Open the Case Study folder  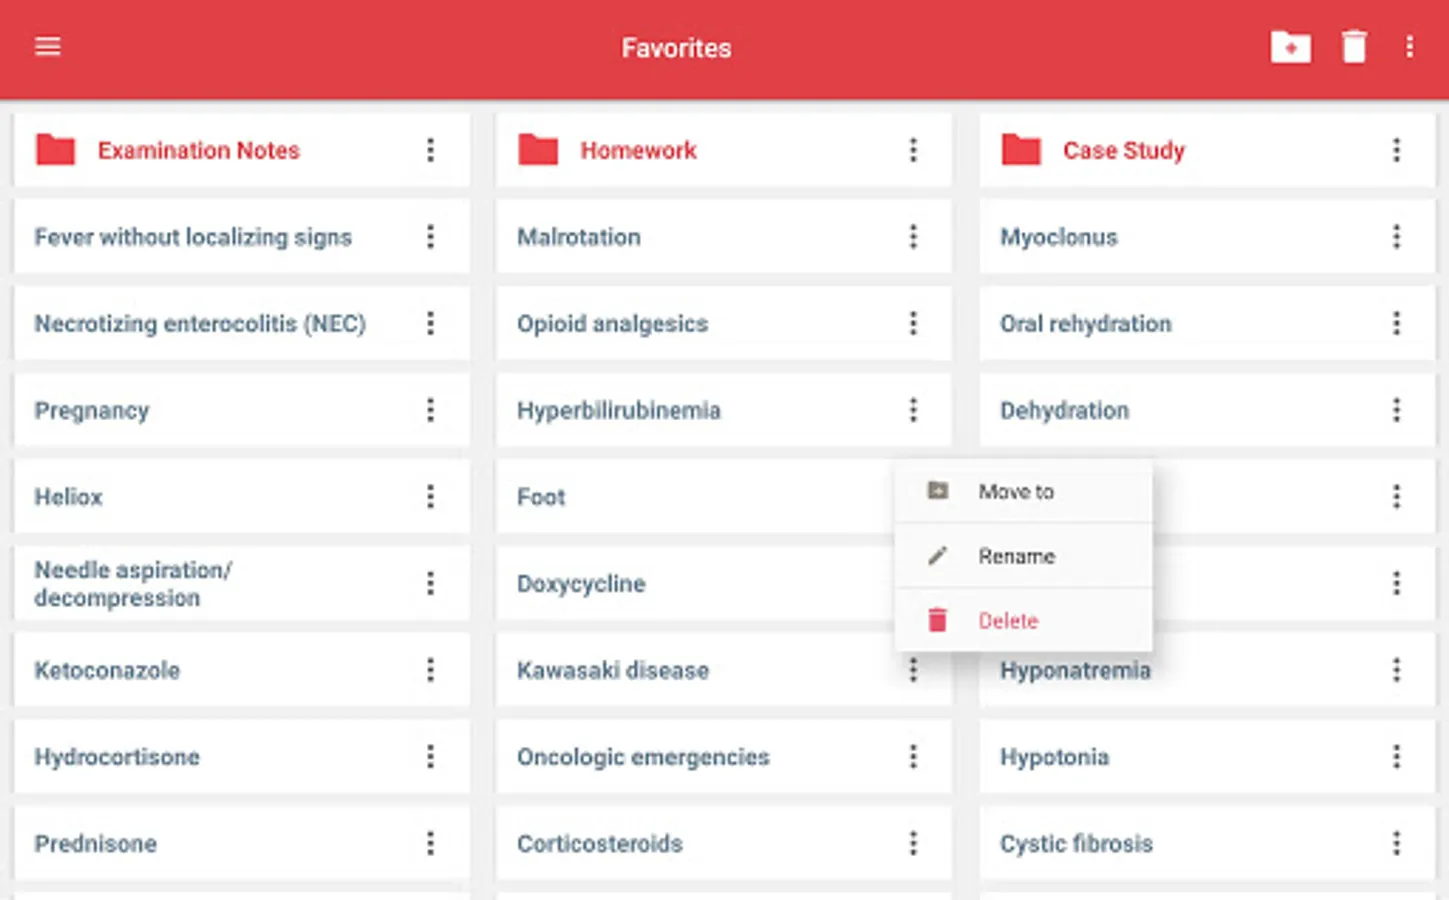coord(1123,151)
